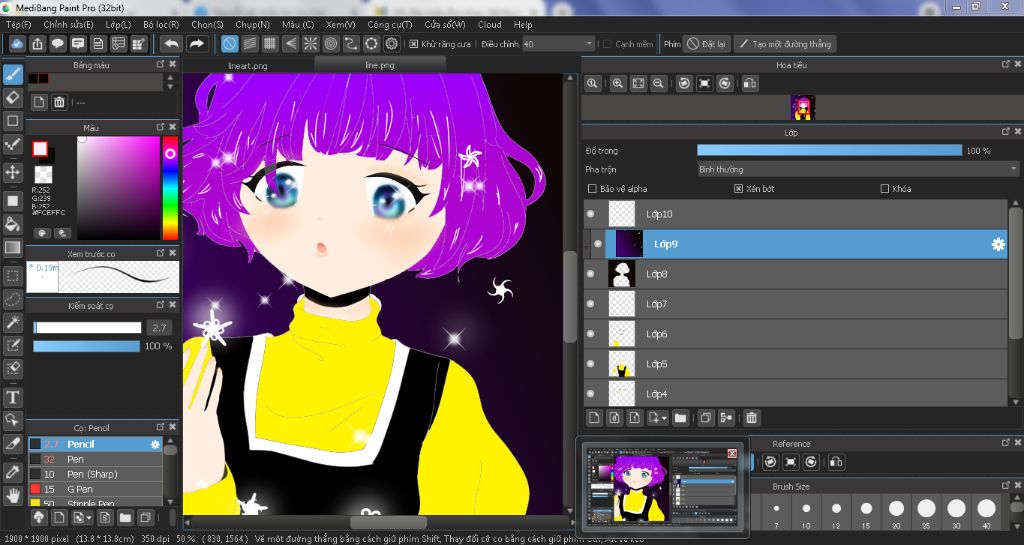The image size is (1024, 545).
Task: Click the Đặt lại reset button
Action: coord(707,44)
